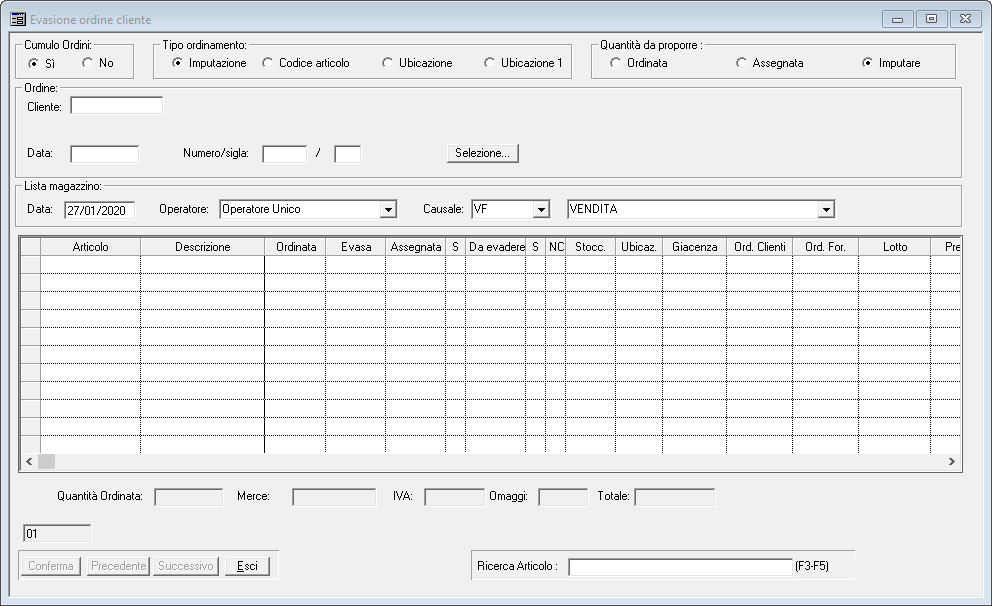The height and width of the screenshot is (606, 992).
Task: Click the grid's right scroll arrow
Action: (x=952, y=462)
